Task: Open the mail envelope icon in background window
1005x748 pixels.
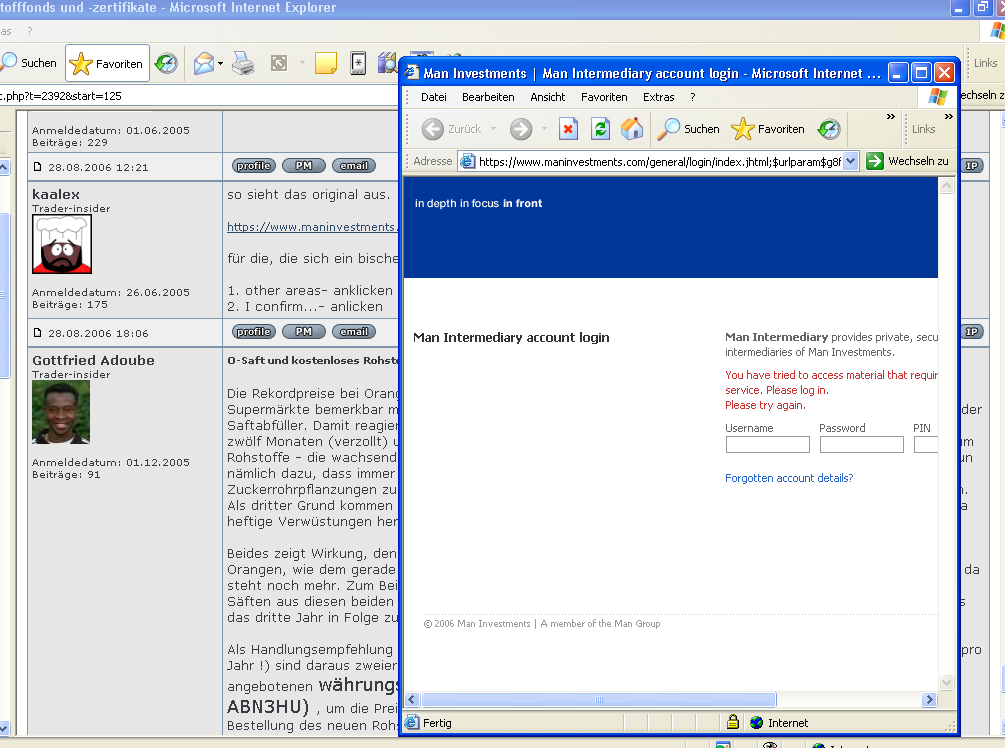Action: pyautogui.click(x=203, y=63)
